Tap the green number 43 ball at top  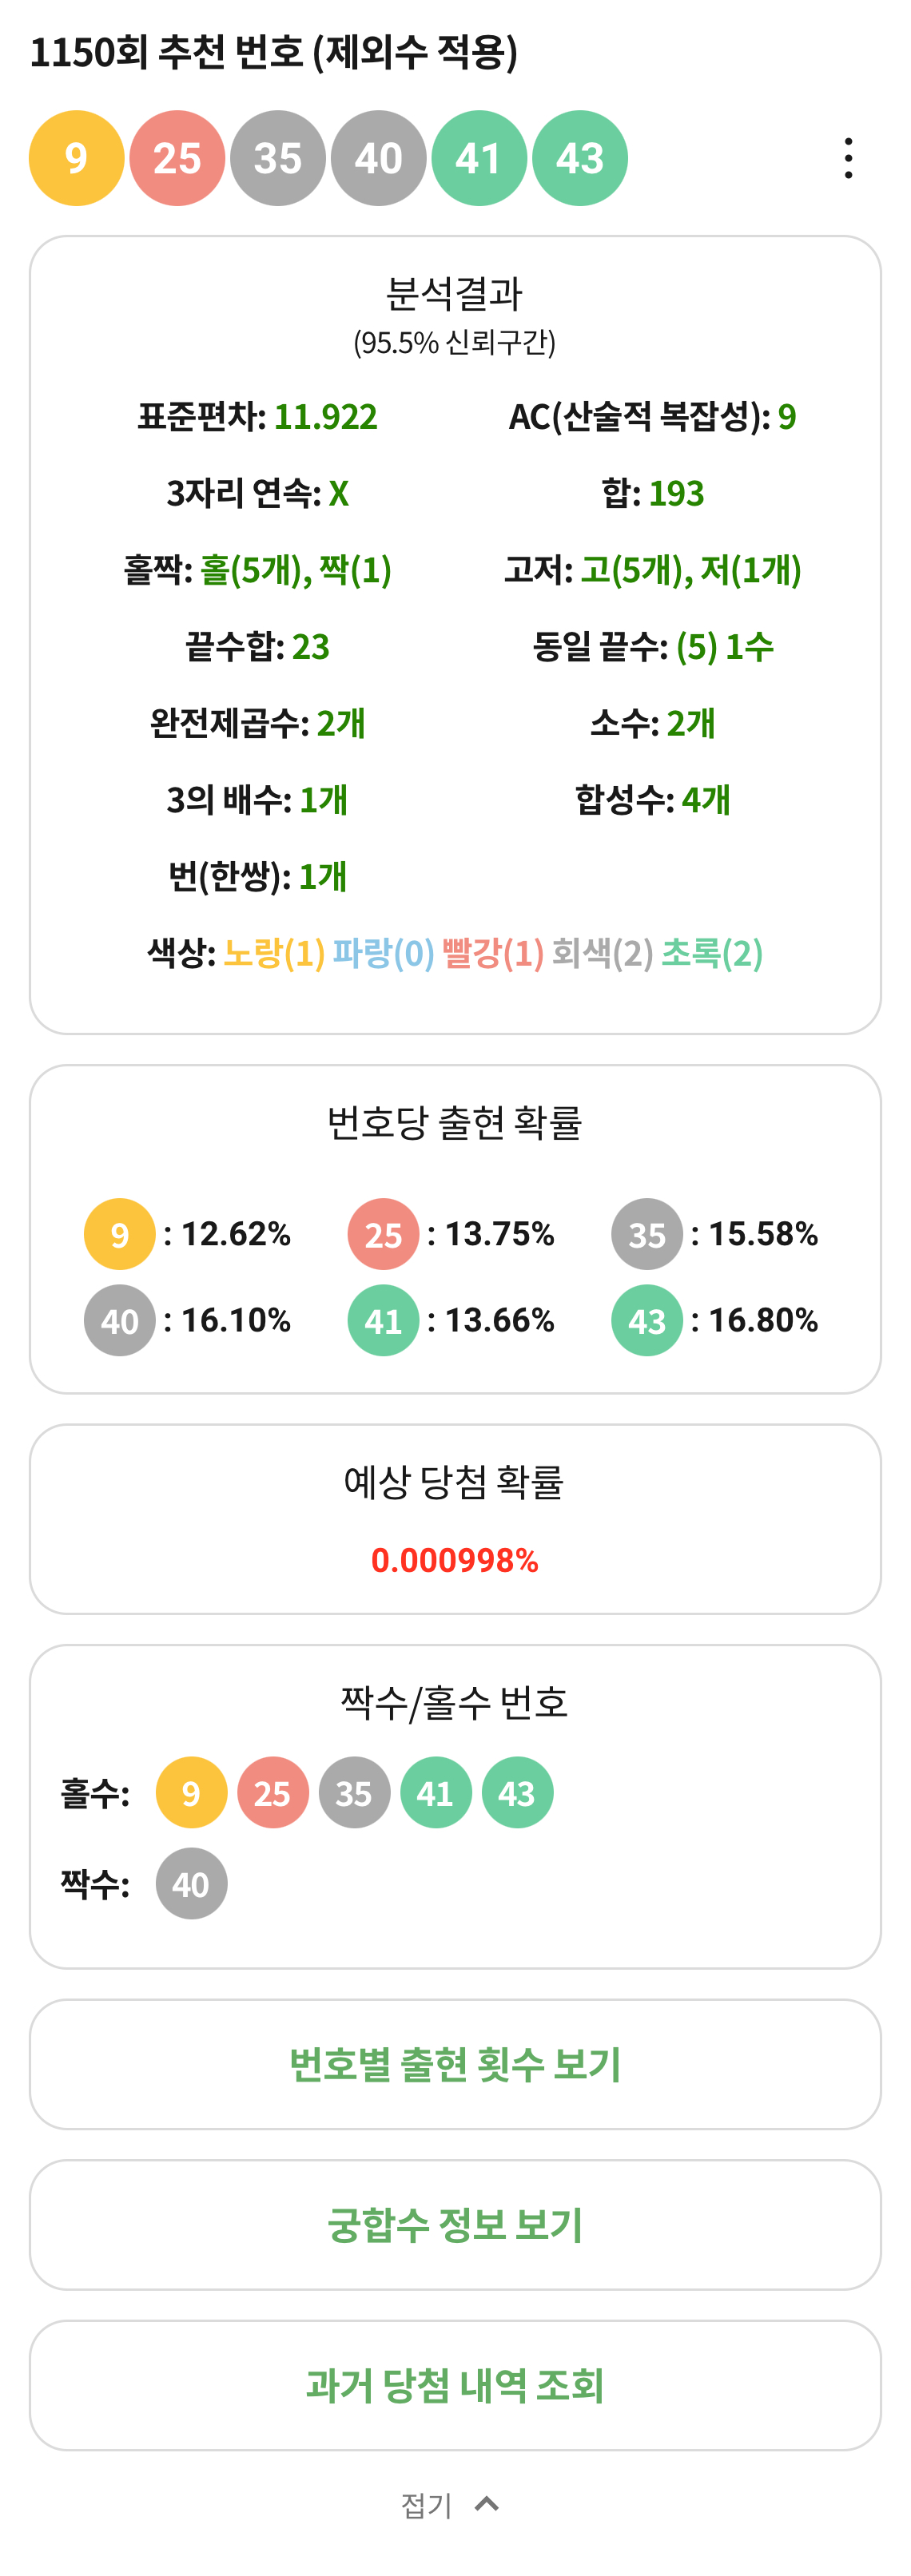point(580,158)
